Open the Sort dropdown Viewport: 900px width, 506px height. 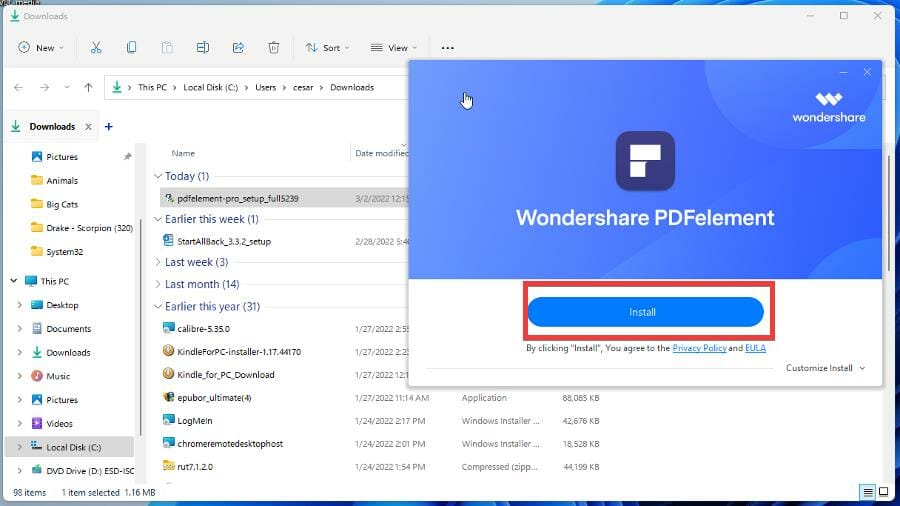click(x=328, y=48)
